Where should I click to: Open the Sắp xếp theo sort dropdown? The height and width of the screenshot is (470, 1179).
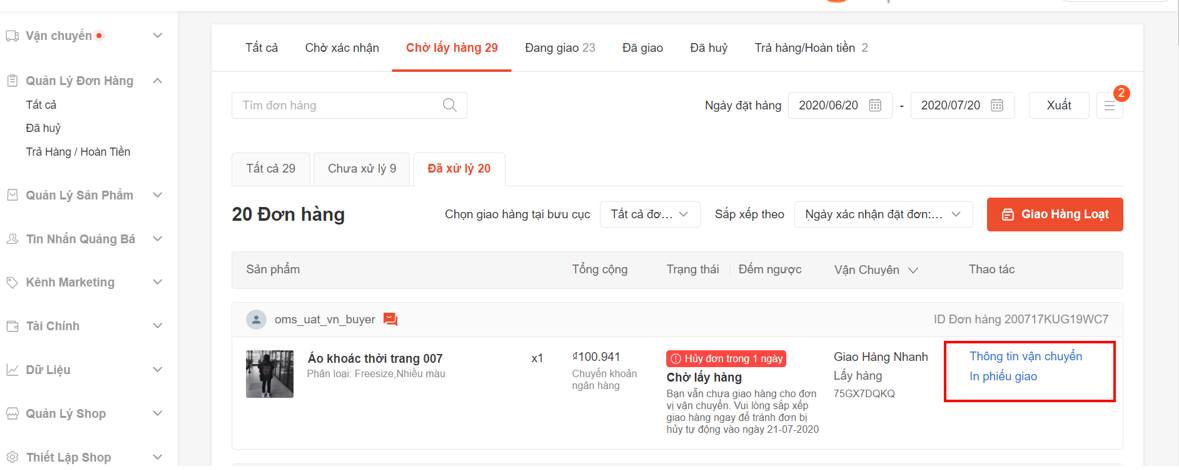tap(882, 214)
